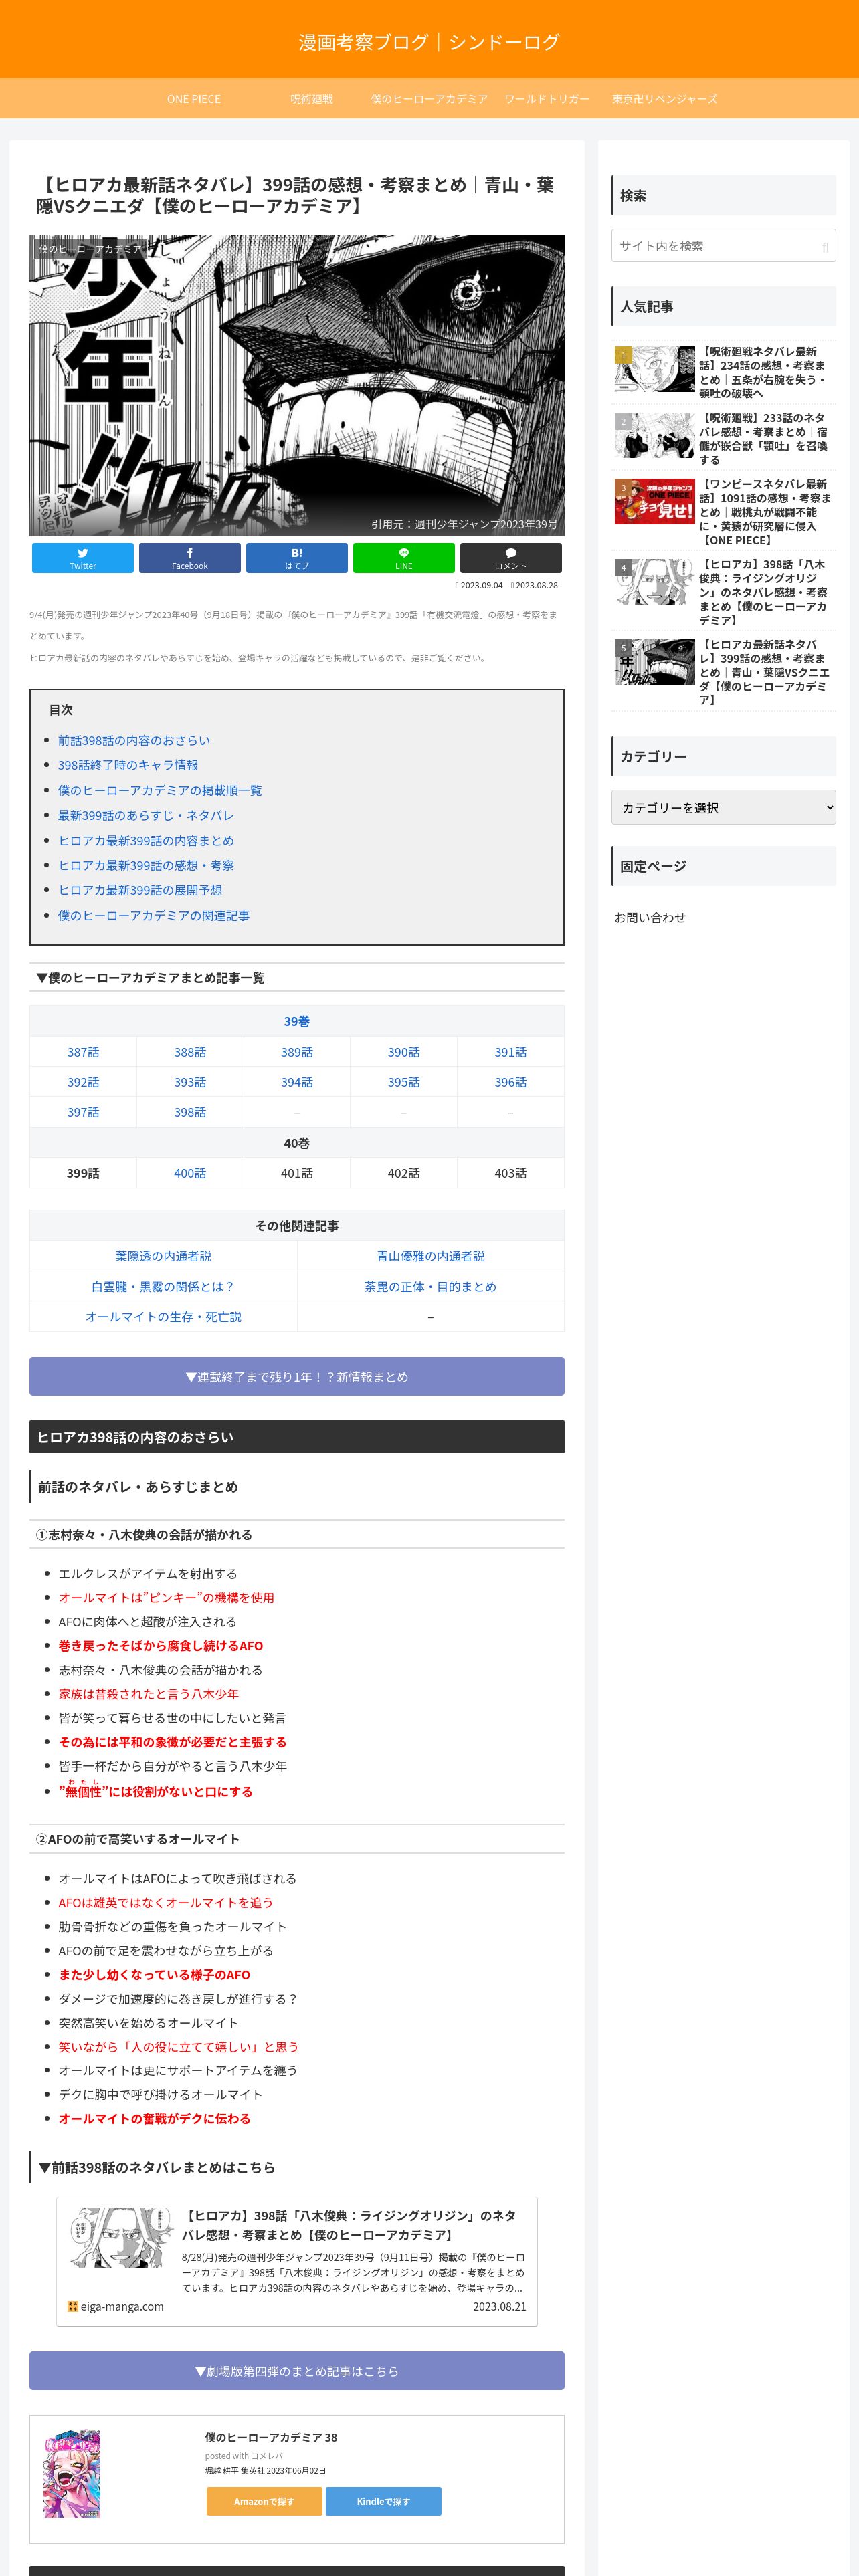The height and width of the screenshot is (2576, 859).
Task: Share article via LINE button
Action: tap(404, 558)
